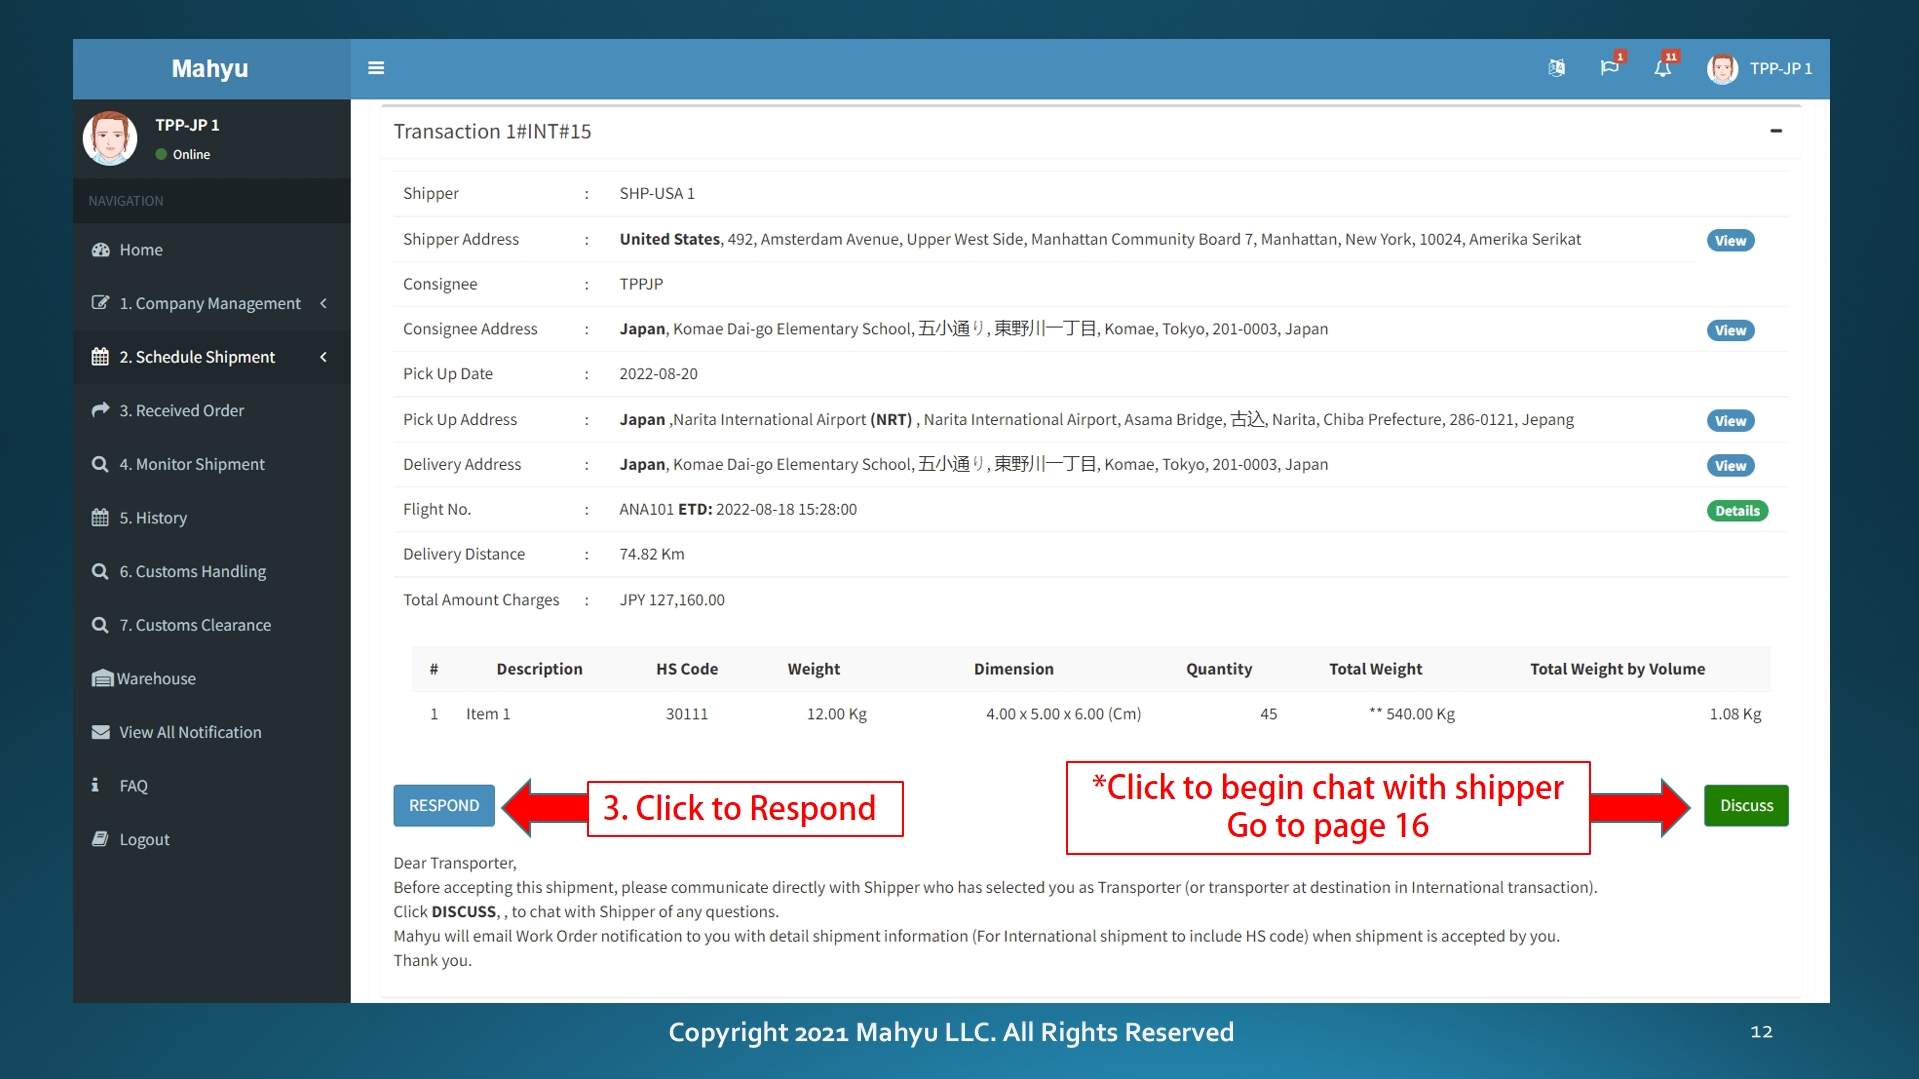The width and height of the screenshot is (1919, 1079).
Task: Click the Monitor Shipment search icon
Action: pos(100,464)
